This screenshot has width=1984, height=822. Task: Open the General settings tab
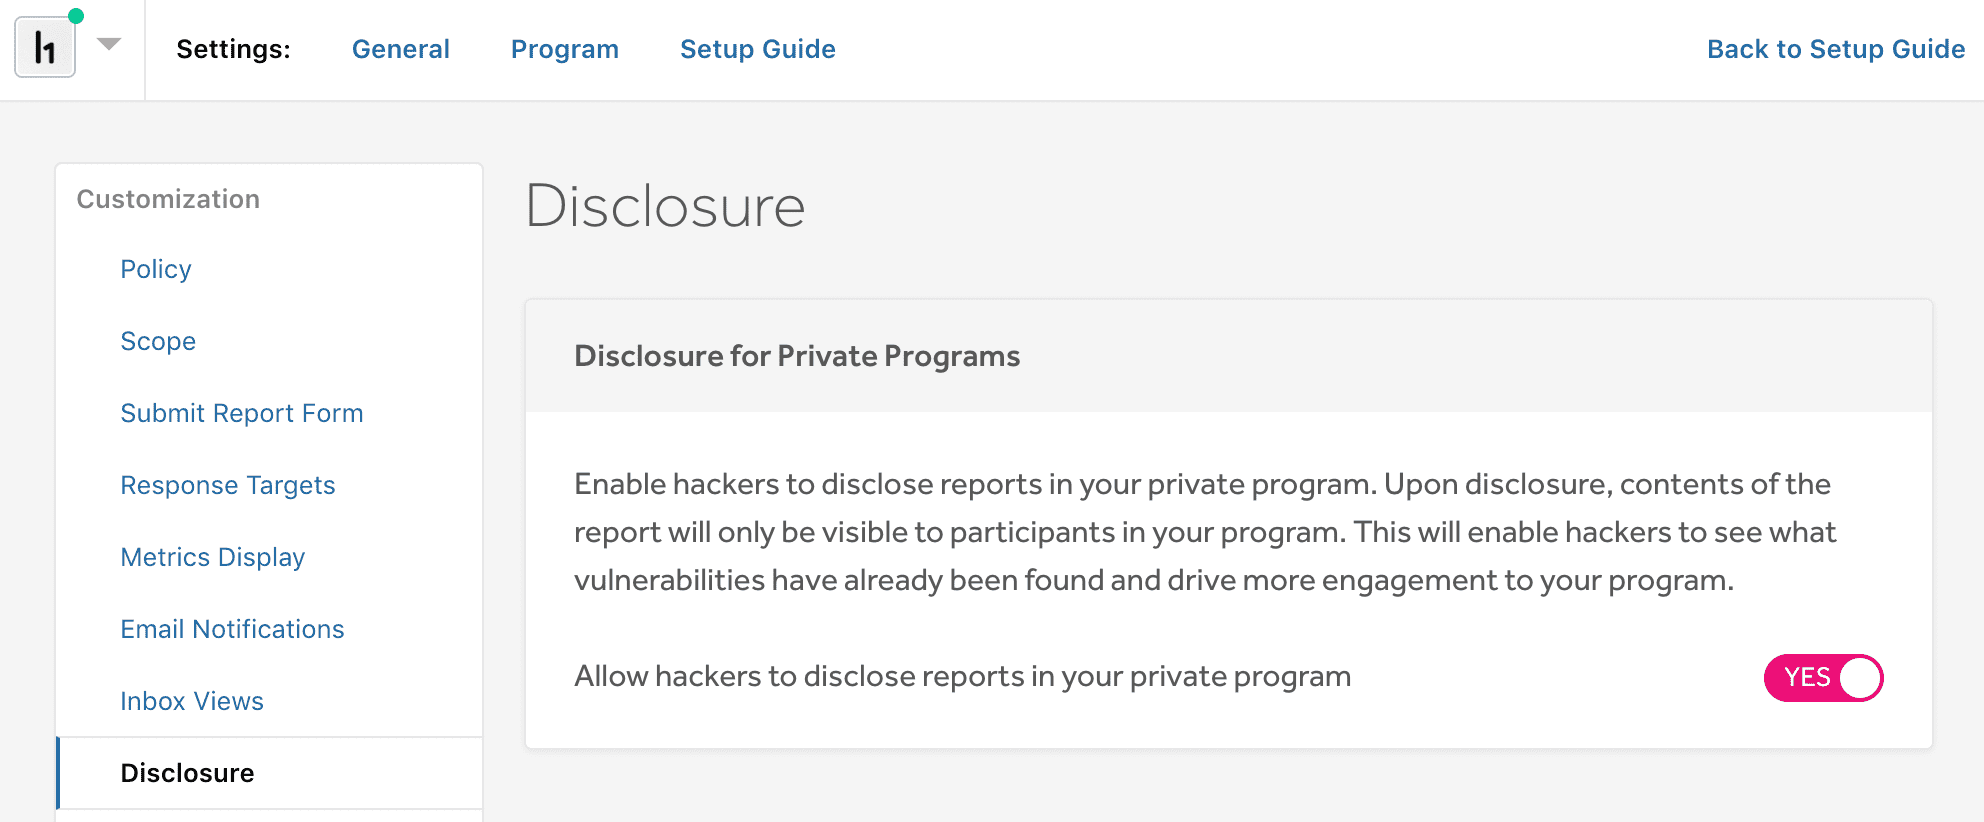[400, 49]
